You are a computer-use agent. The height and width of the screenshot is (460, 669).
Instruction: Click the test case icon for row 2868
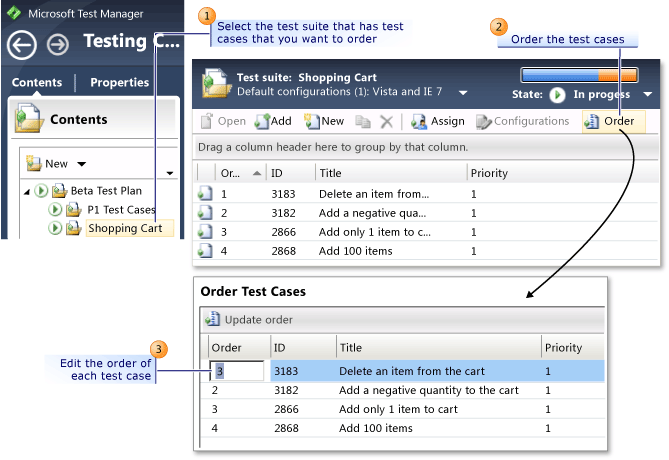pos(205,250)
